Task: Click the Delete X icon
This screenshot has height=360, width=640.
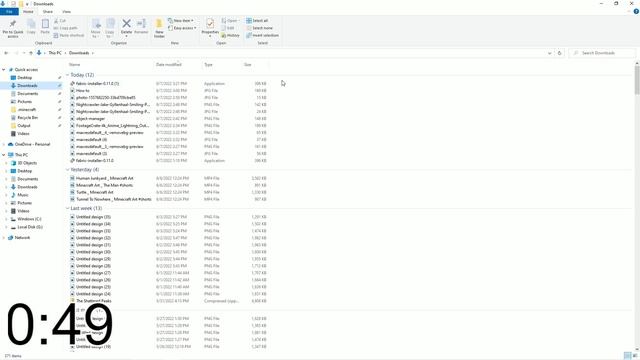Action: (127, 24)
